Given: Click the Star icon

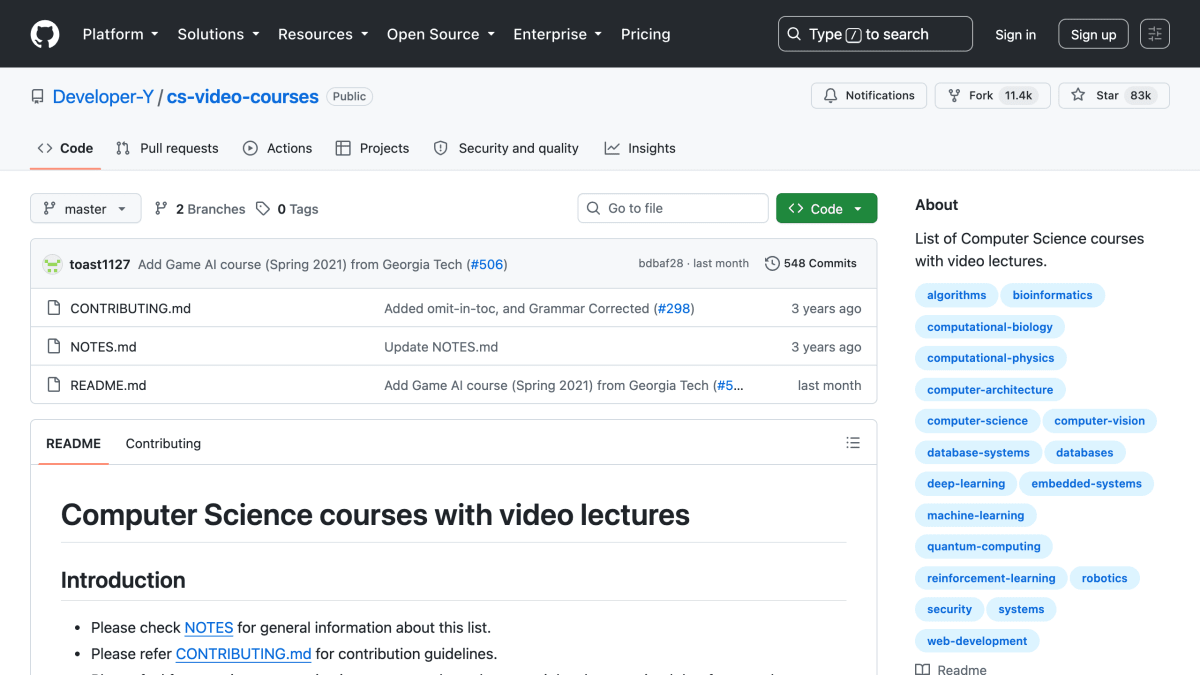Looking at the screenshot, I should pos(1078,95).
